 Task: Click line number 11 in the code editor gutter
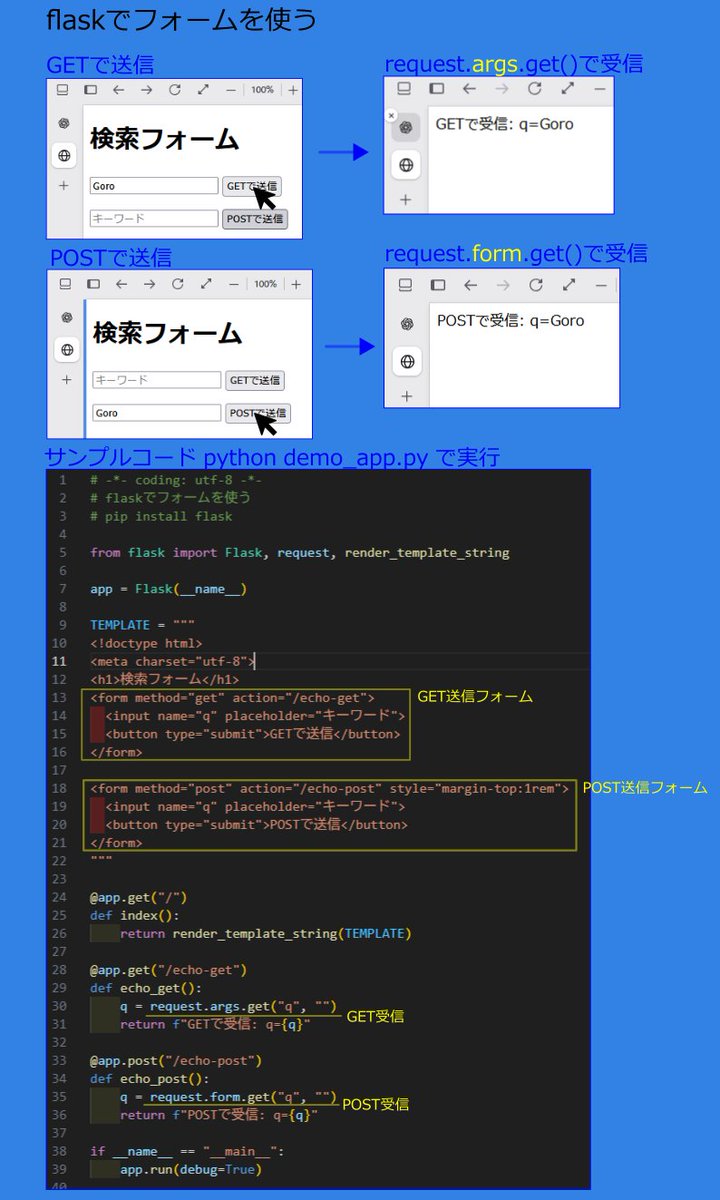click(61, 661)
